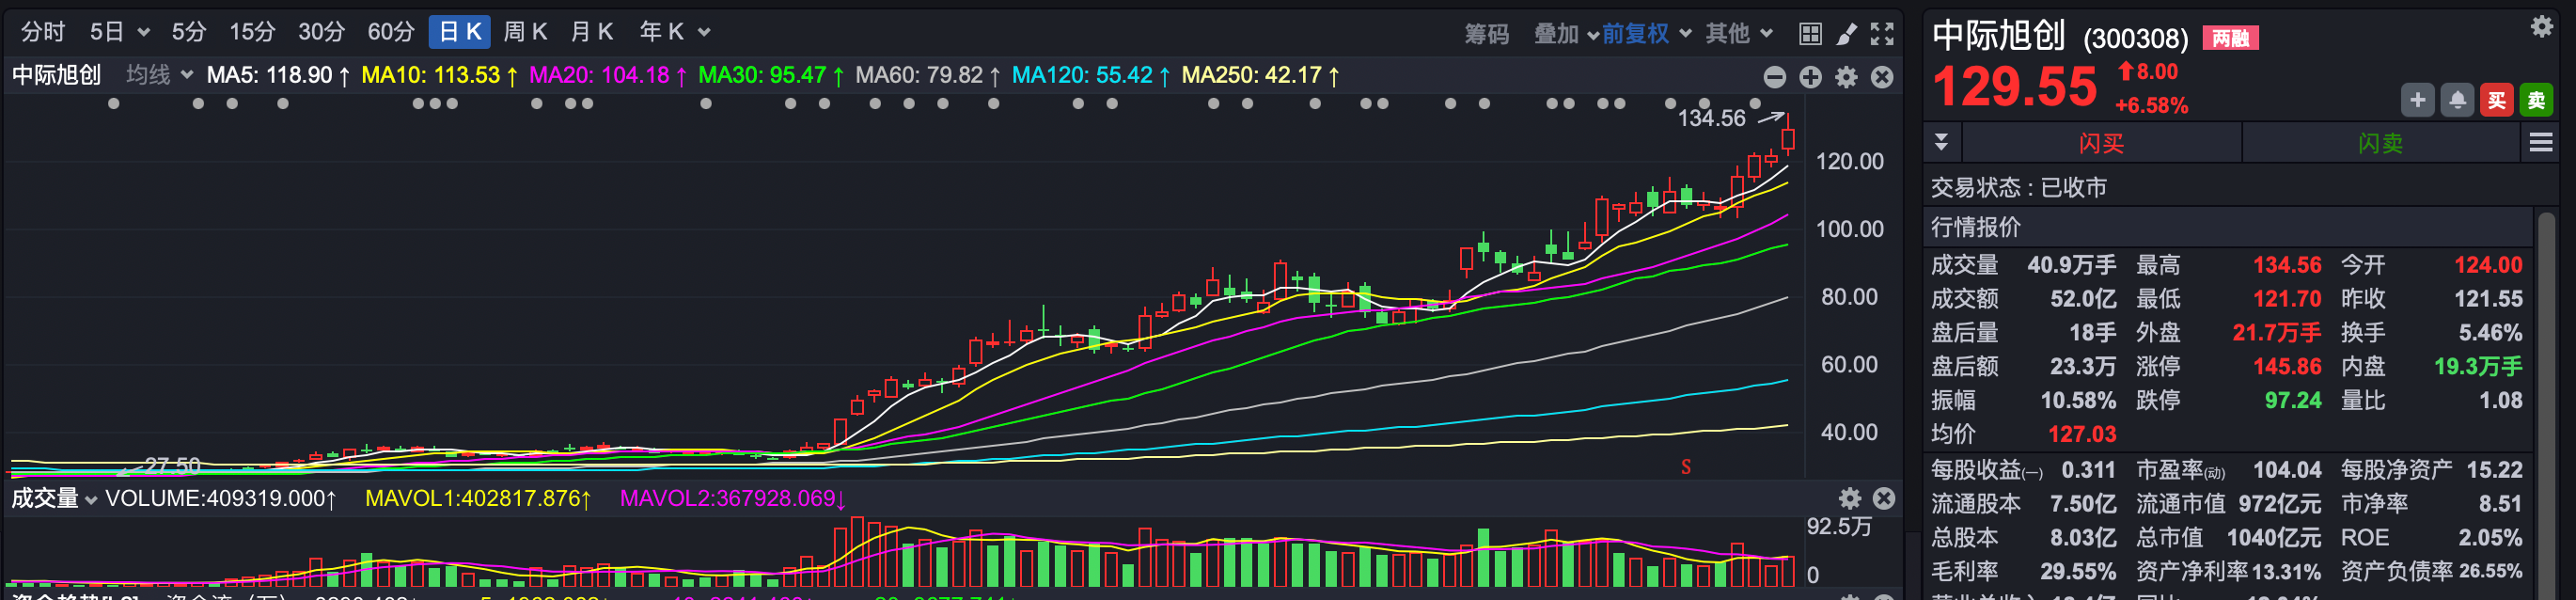Image resolution: width=2576 pixels, height=600 pixels.
Task: Zoom in the K-line chart with plus icon
Action: point(1811,77)
